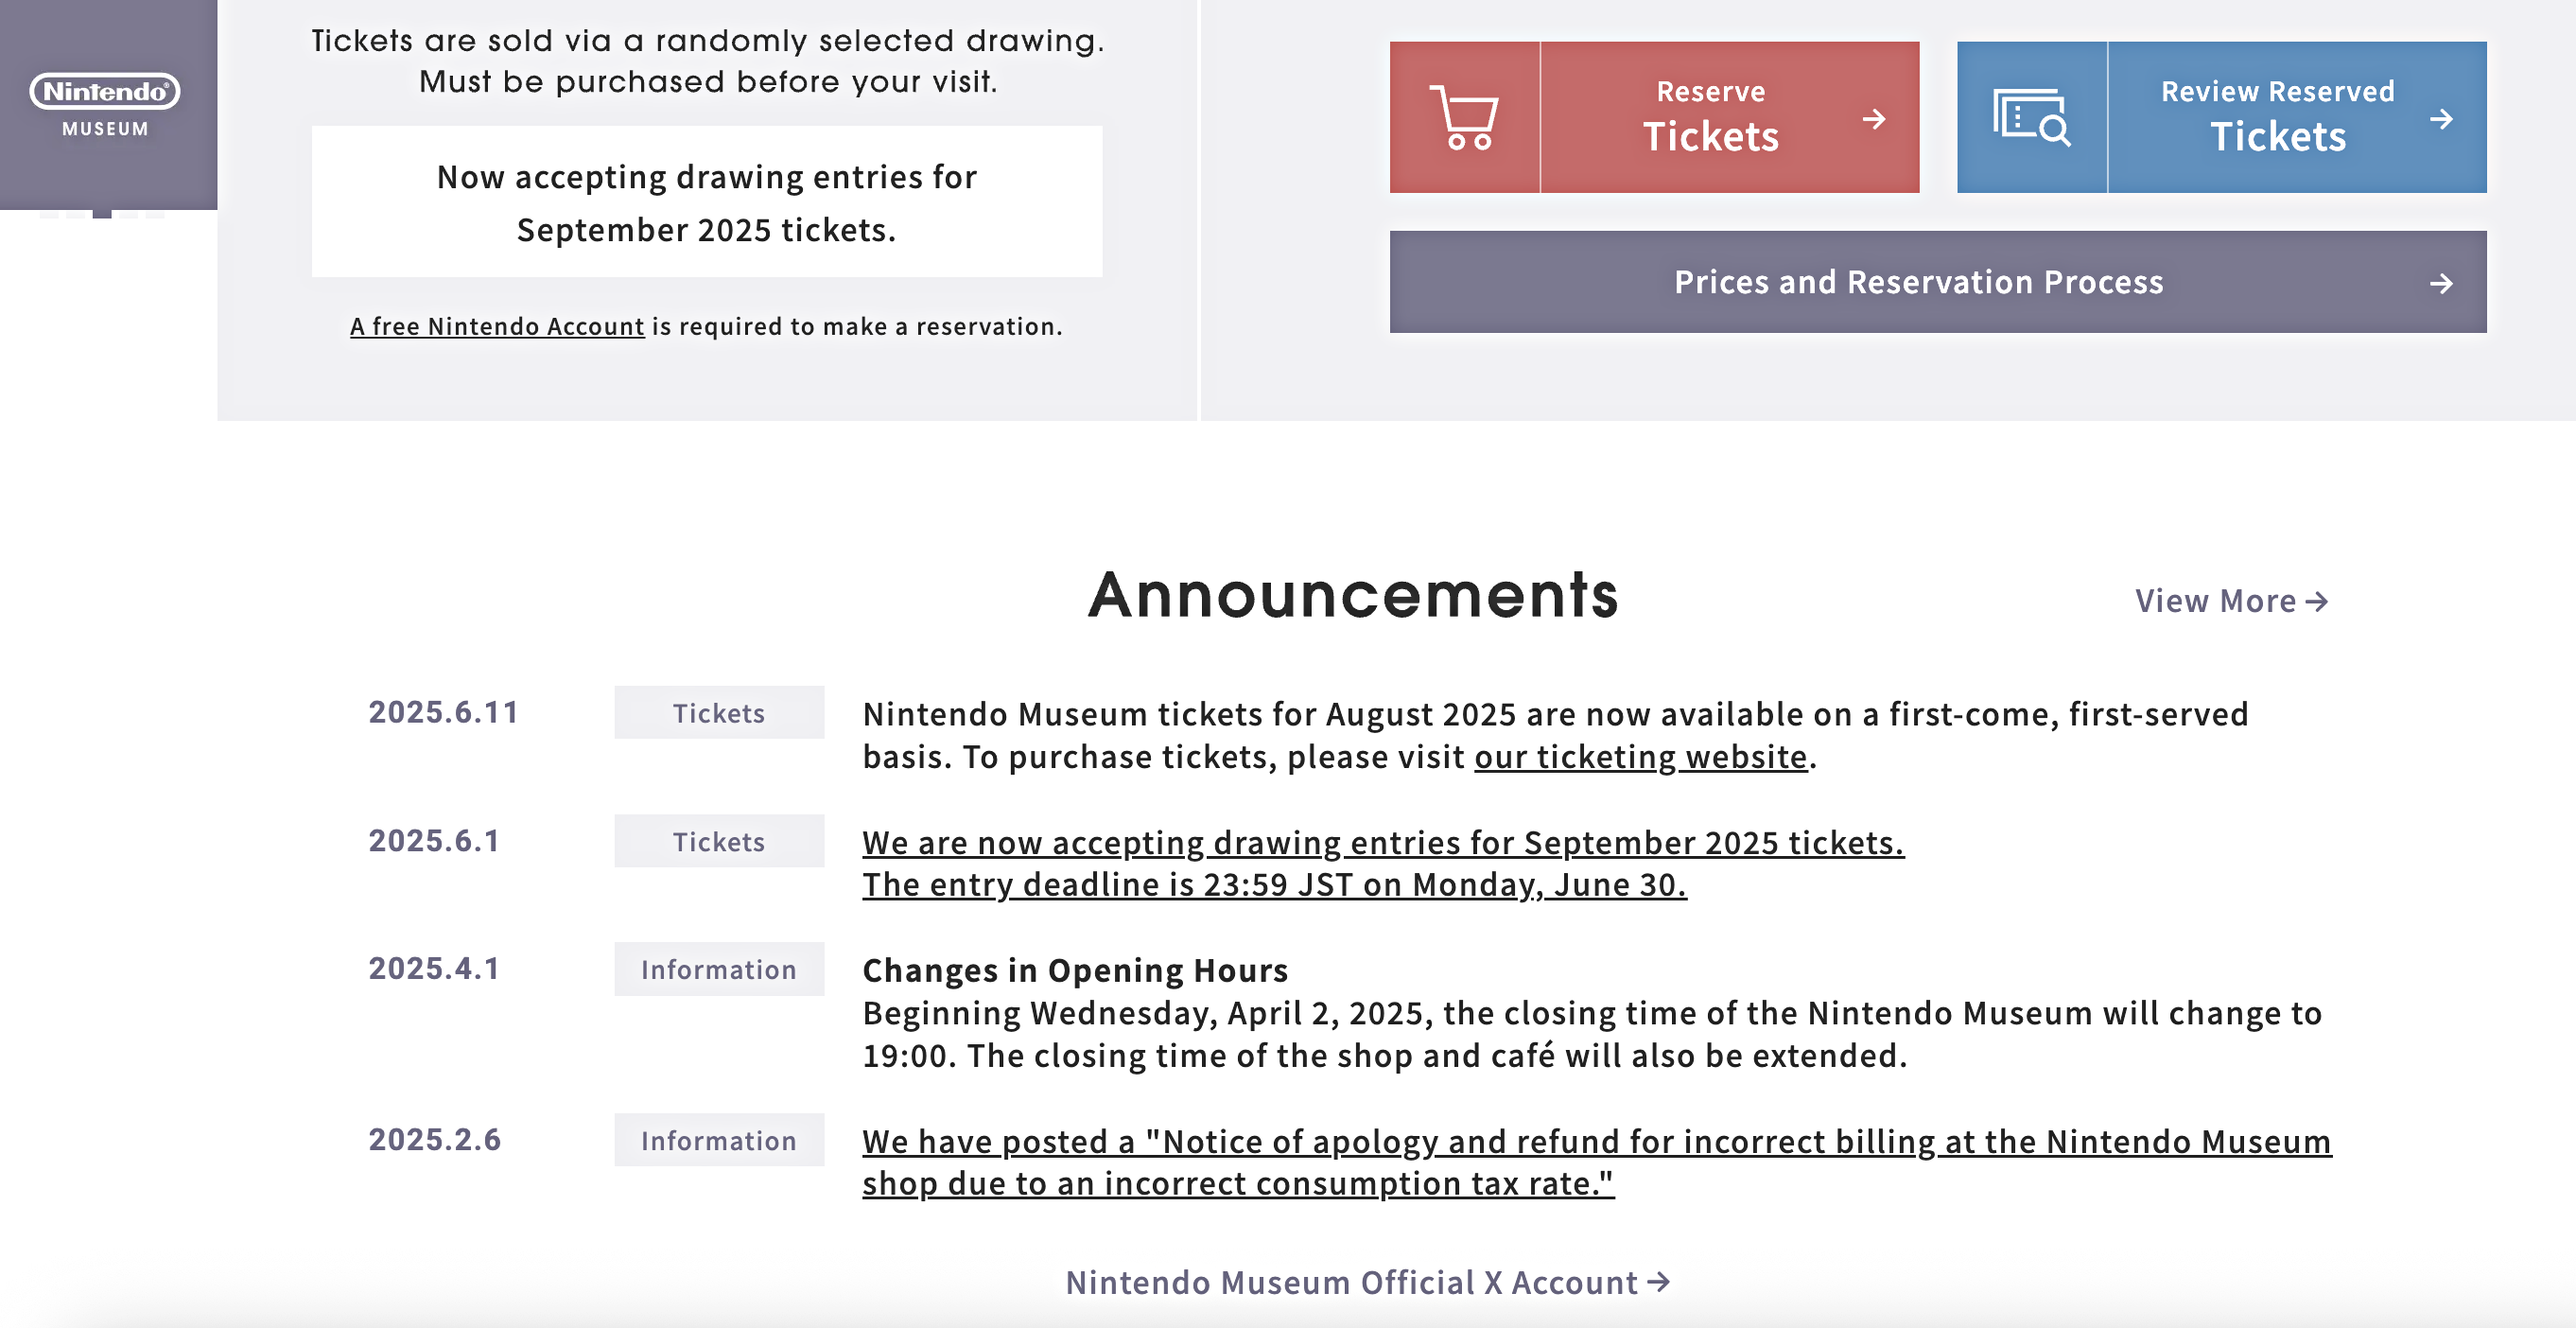Click the arrow next to View More
The height and width of the screenshot is (1328, 2576).
click(x=2317, y=602)
